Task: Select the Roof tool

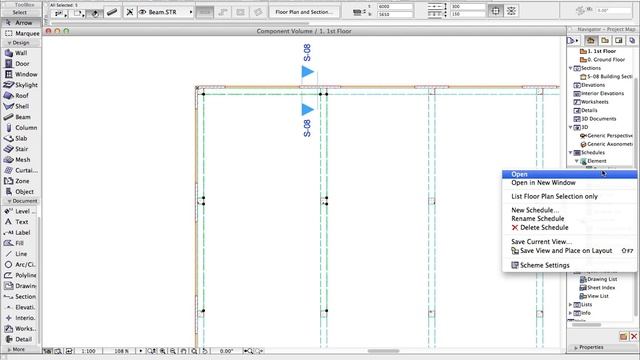Action: pyautogui.click(x=20, y=96)
